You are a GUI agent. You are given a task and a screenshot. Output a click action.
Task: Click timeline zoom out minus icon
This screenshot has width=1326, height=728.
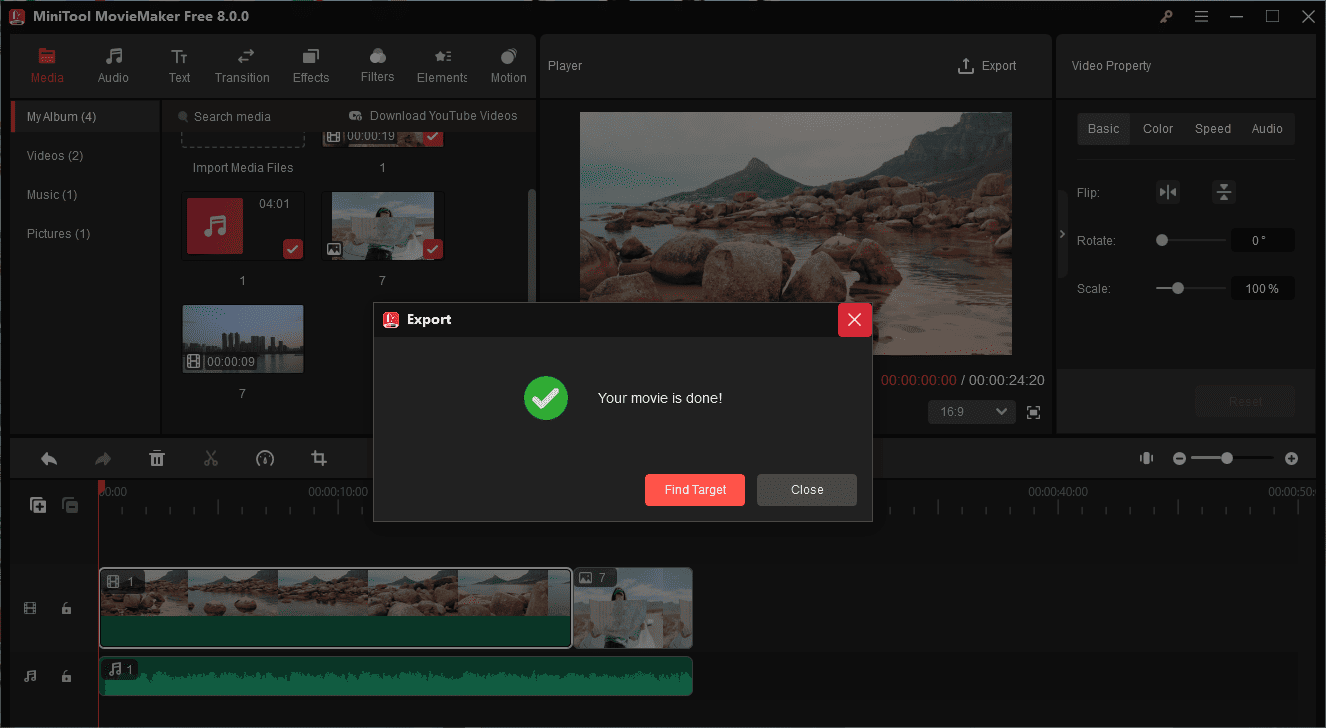tap(1179, 458)
